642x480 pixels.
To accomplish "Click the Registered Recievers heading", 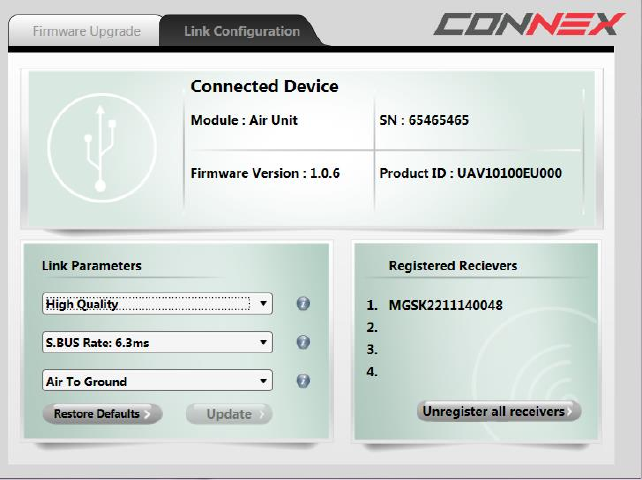I will coord(453,265).
